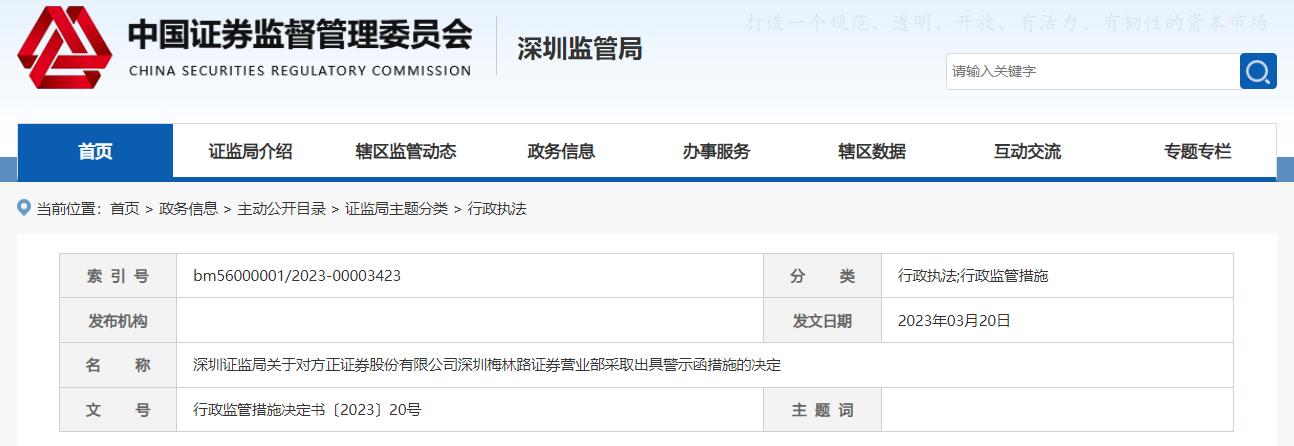Click the location pin icon in breadcrumb
Viewport: 1294px width, 446px height.
(24, 208)
